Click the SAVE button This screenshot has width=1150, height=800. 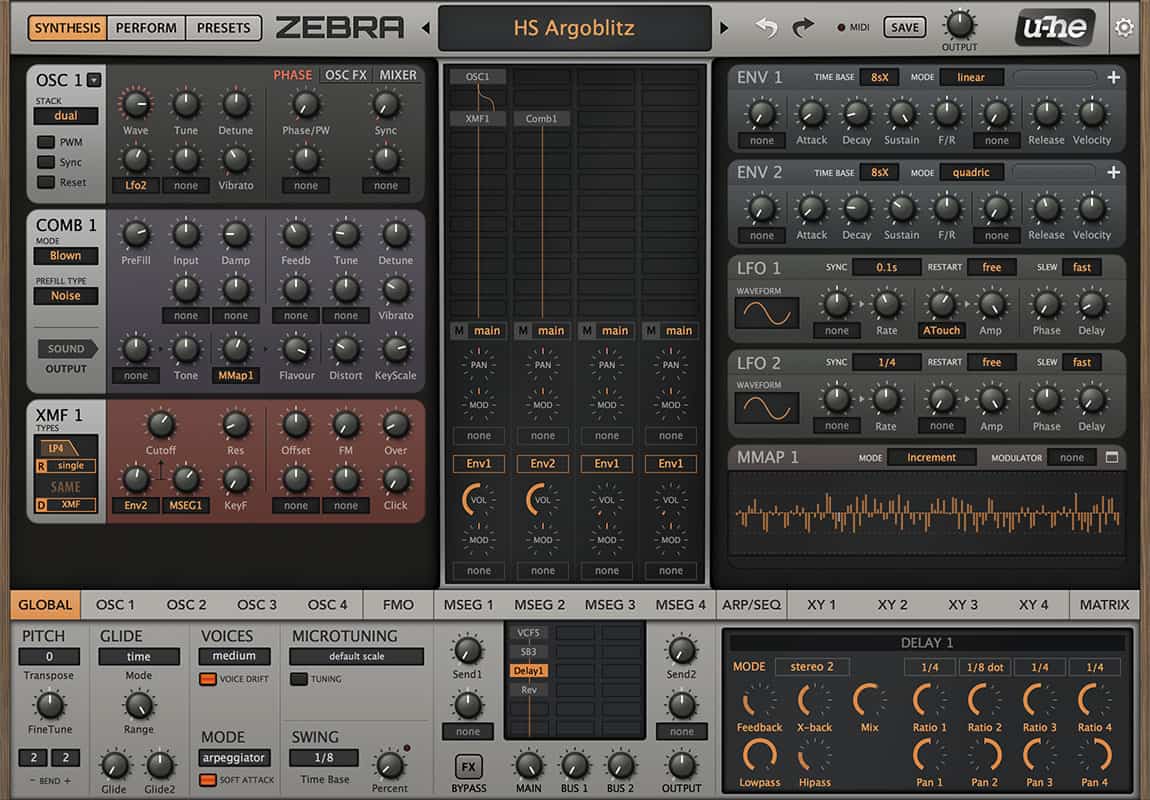pos(904,27)
